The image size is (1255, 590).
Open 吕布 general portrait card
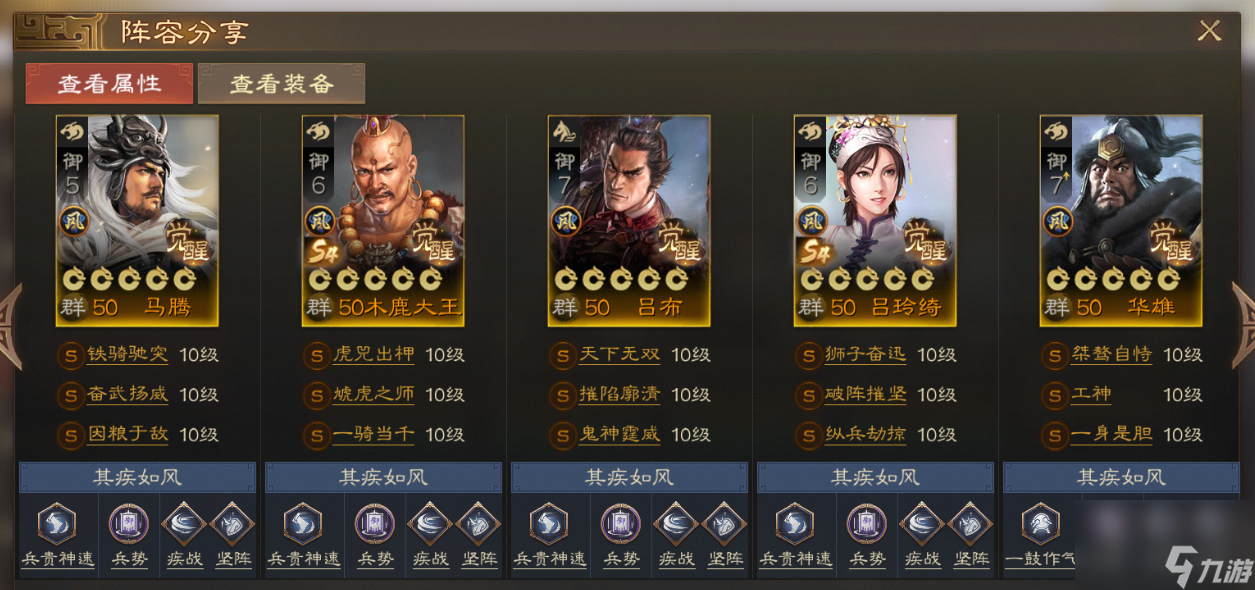(x=629, y=220)
